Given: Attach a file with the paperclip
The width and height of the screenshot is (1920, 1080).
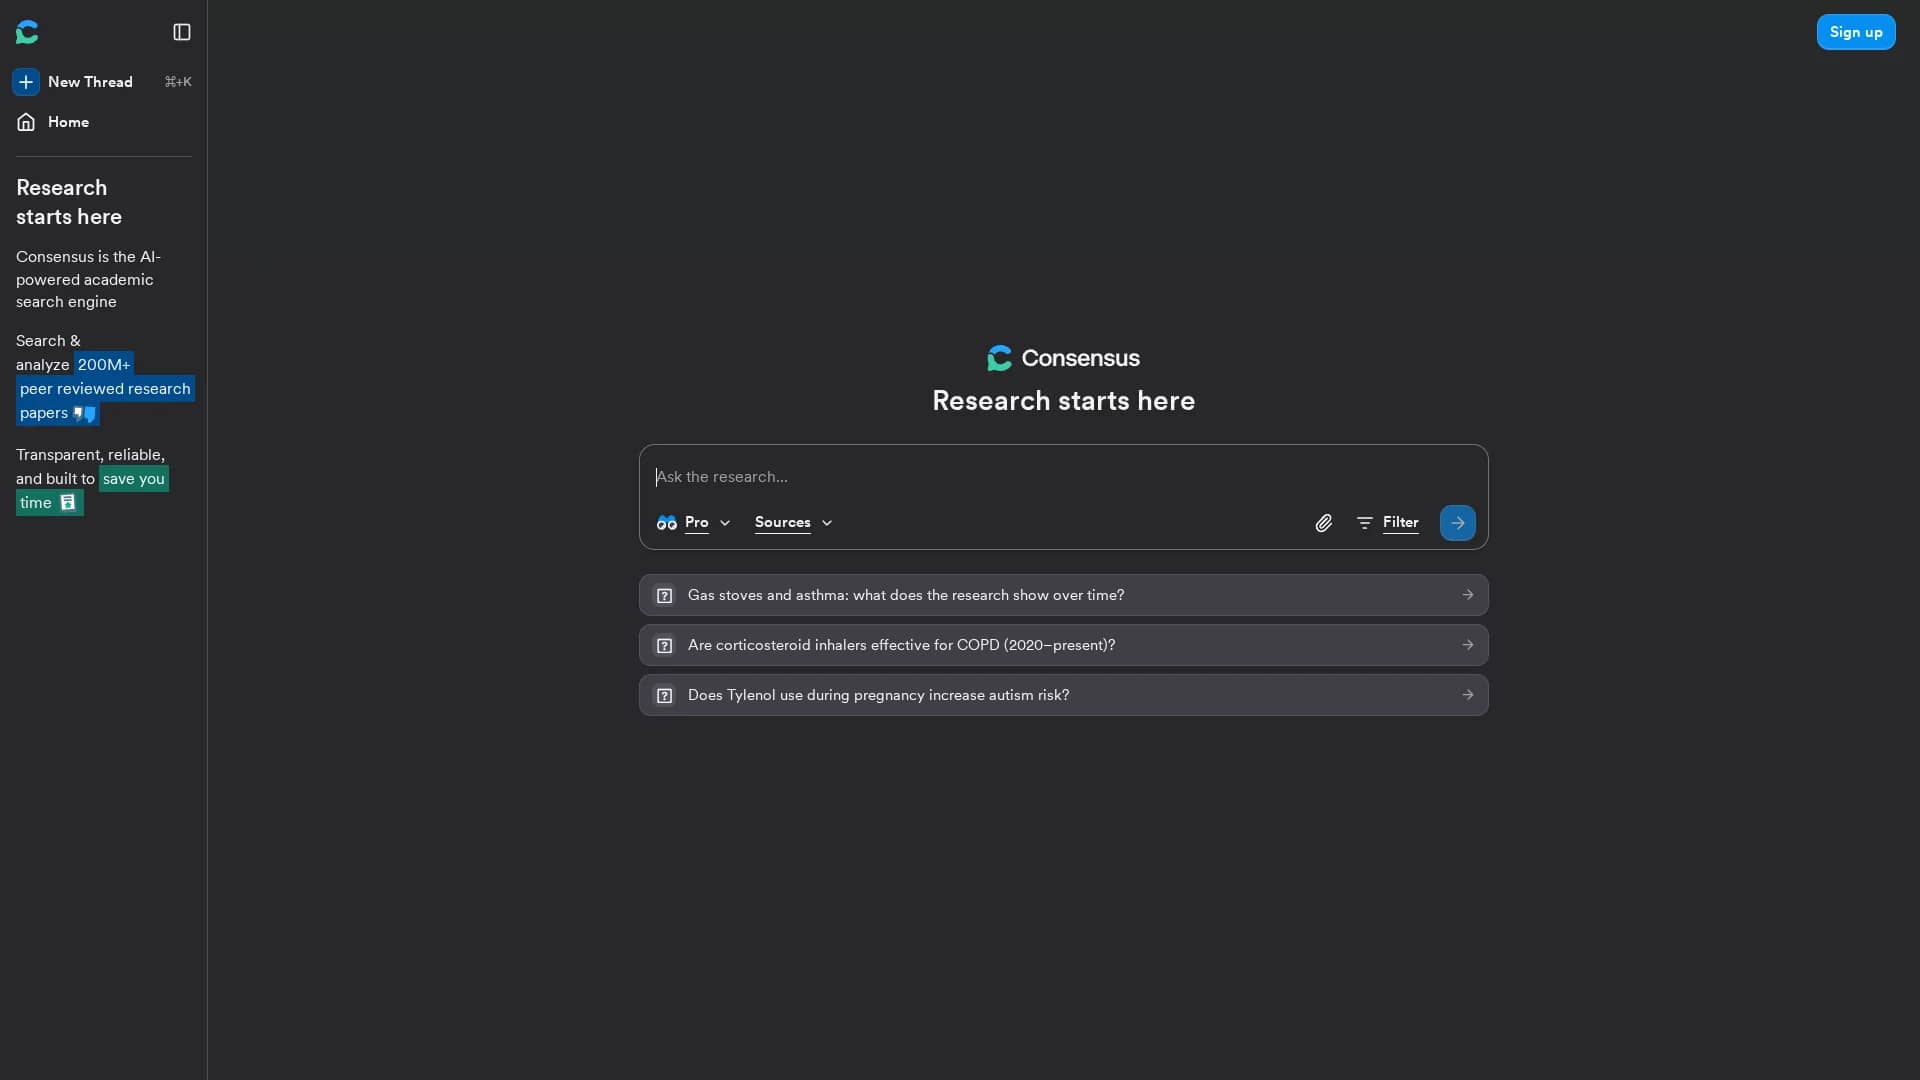Looking at the screenshot, I should click(x=1323, y=523).
